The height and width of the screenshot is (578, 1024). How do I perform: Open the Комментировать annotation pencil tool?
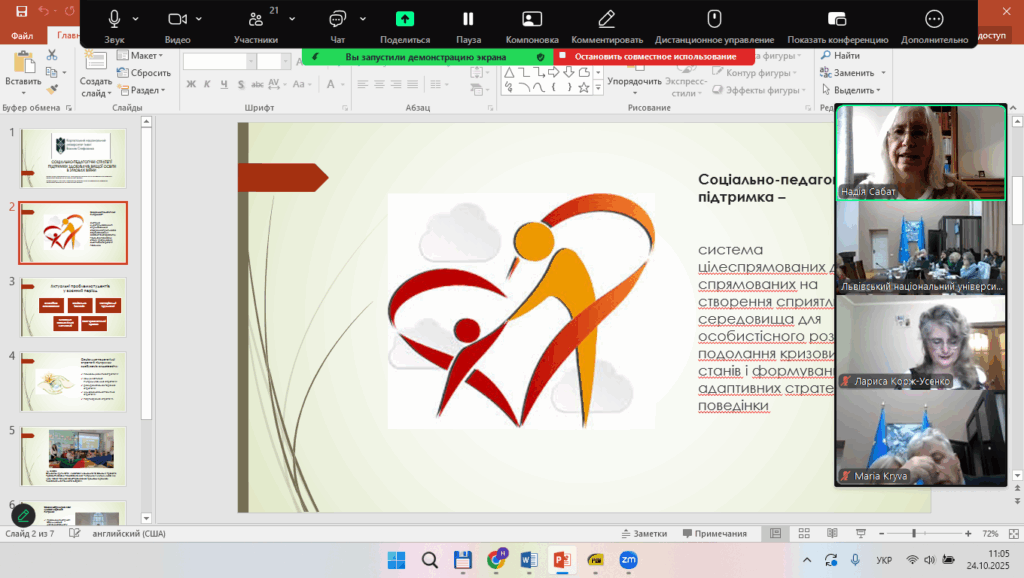coord(606,19)
